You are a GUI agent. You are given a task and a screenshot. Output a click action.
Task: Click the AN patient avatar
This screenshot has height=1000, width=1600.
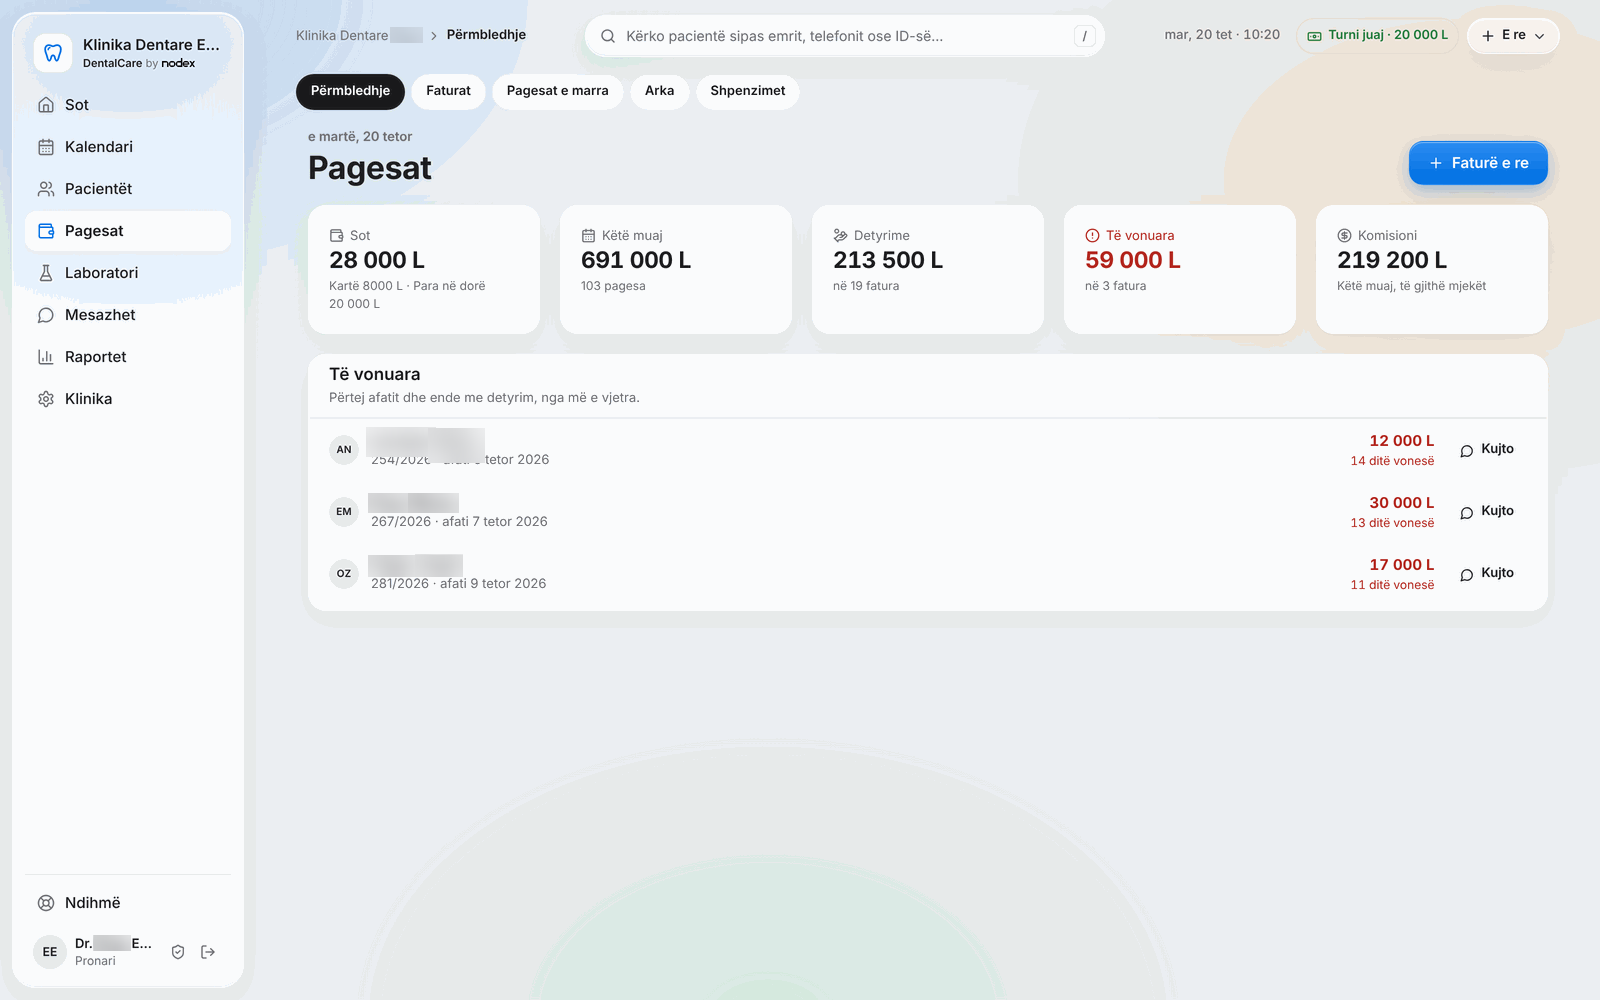pyautogui.click(x=344, y=450)
